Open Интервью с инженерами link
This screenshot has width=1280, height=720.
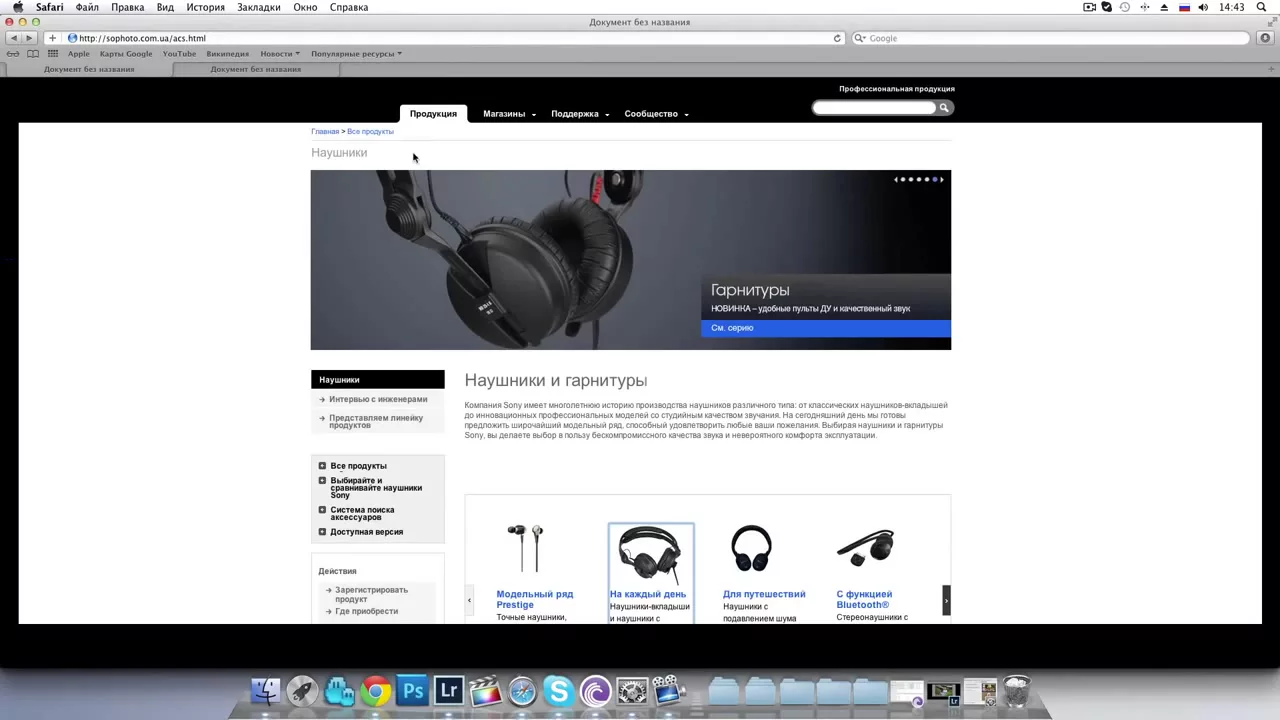(378, 399)
